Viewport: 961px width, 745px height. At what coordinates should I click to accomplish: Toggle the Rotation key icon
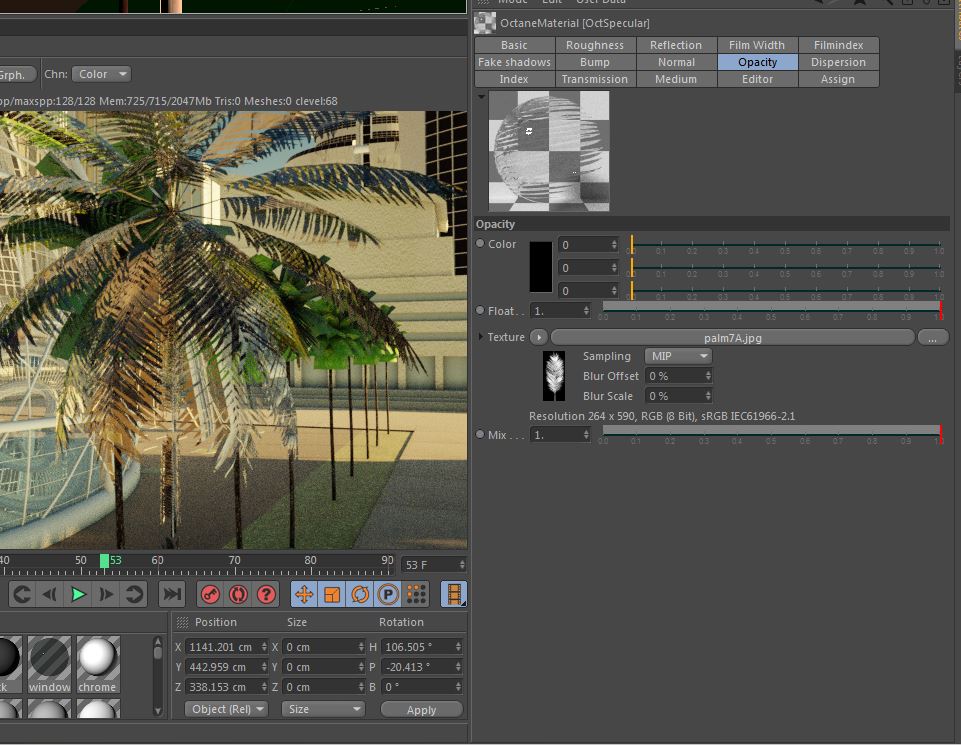tap(360, 594)
